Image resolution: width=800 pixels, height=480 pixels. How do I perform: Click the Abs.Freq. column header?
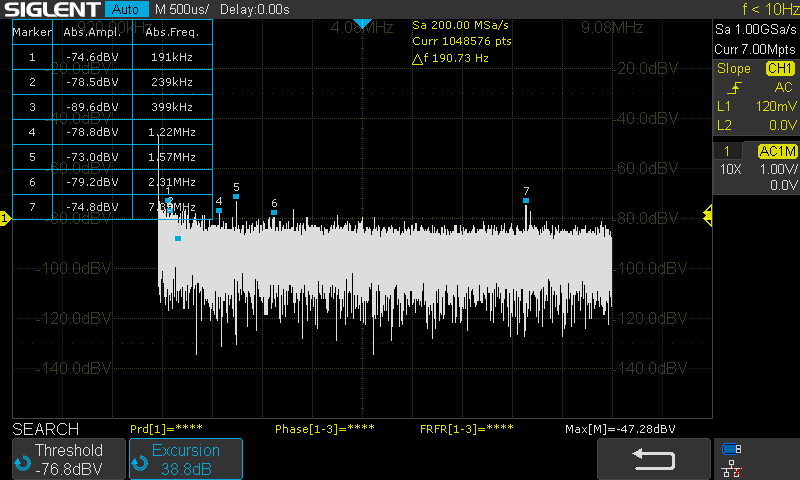pyautogui.click(x=172, y=32)
